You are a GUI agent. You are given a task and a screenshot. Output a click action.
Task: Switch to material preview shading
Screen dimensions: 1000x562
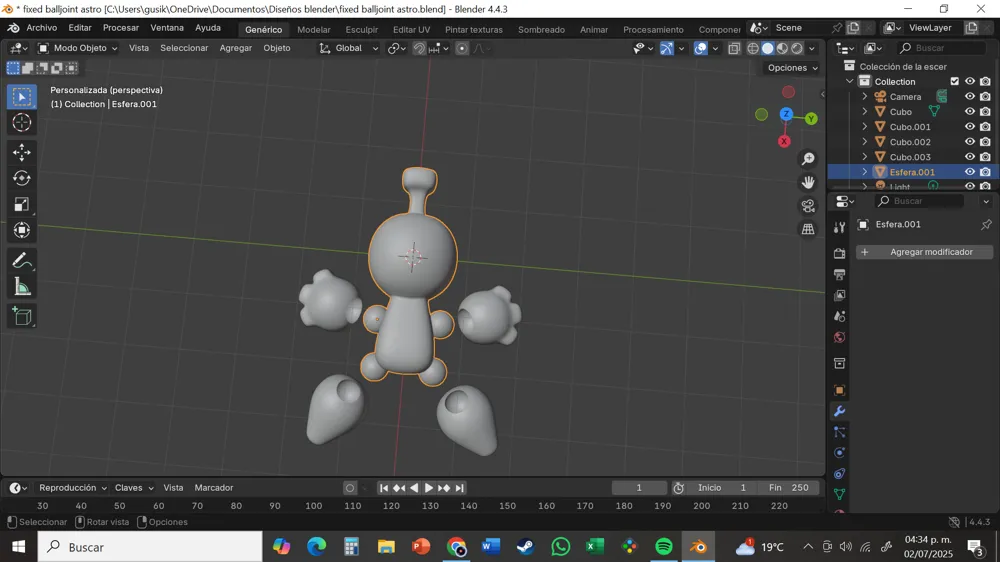[x=783, y=48]
